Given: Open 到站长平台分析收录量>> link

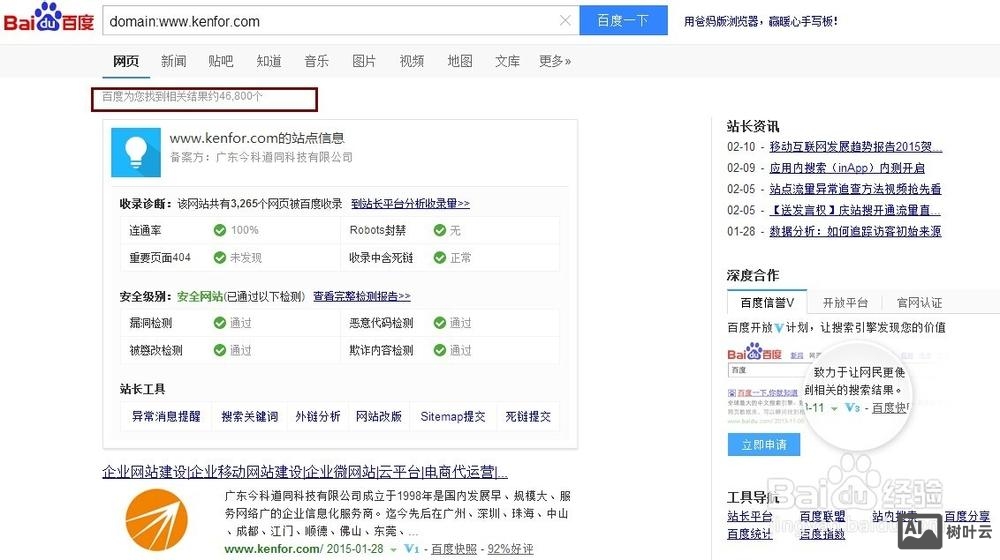Looking at the screenshot, I should (410, 203).
